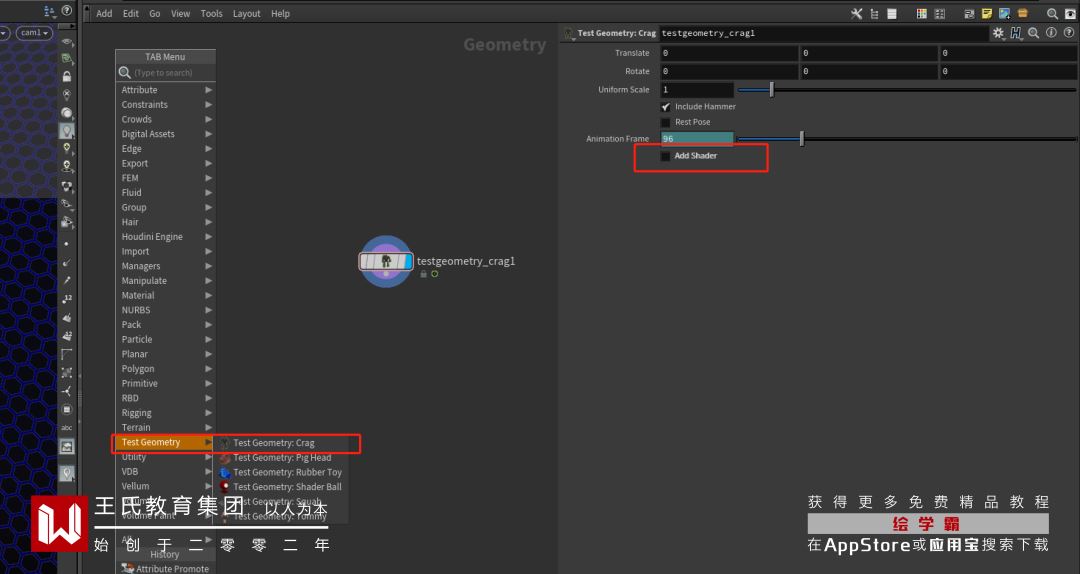Screen dimensions: 1080x574
Task: Expand the Digital Assets submenu
Action: click(x=165, y=134)
